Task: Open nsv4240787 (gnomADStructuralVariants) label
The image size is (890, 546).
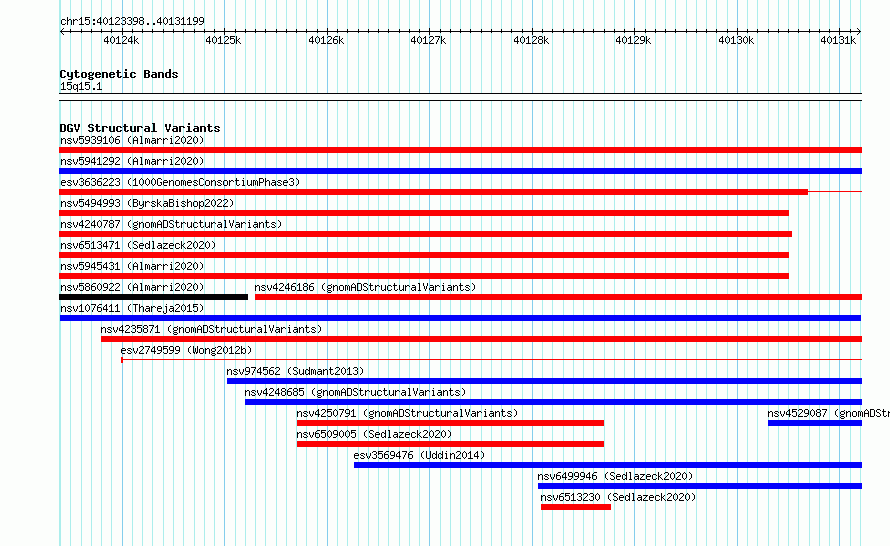Action: 171,224
